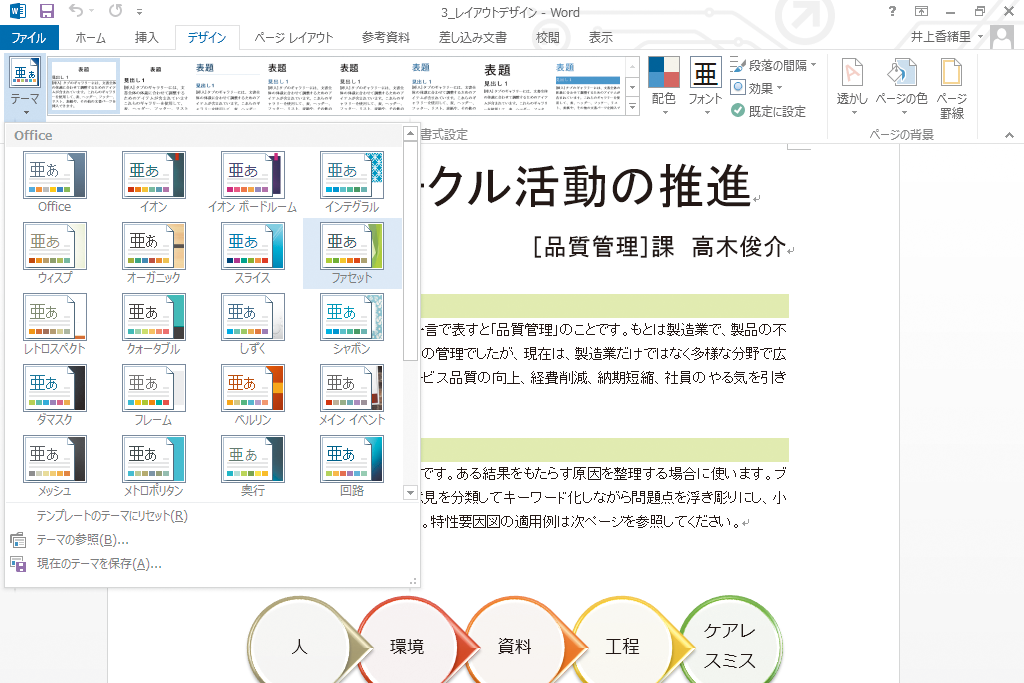The width and height of the screenshot is (1024, 683).
Task: Open the ファイル tab
Action: [x=29, y=38]
